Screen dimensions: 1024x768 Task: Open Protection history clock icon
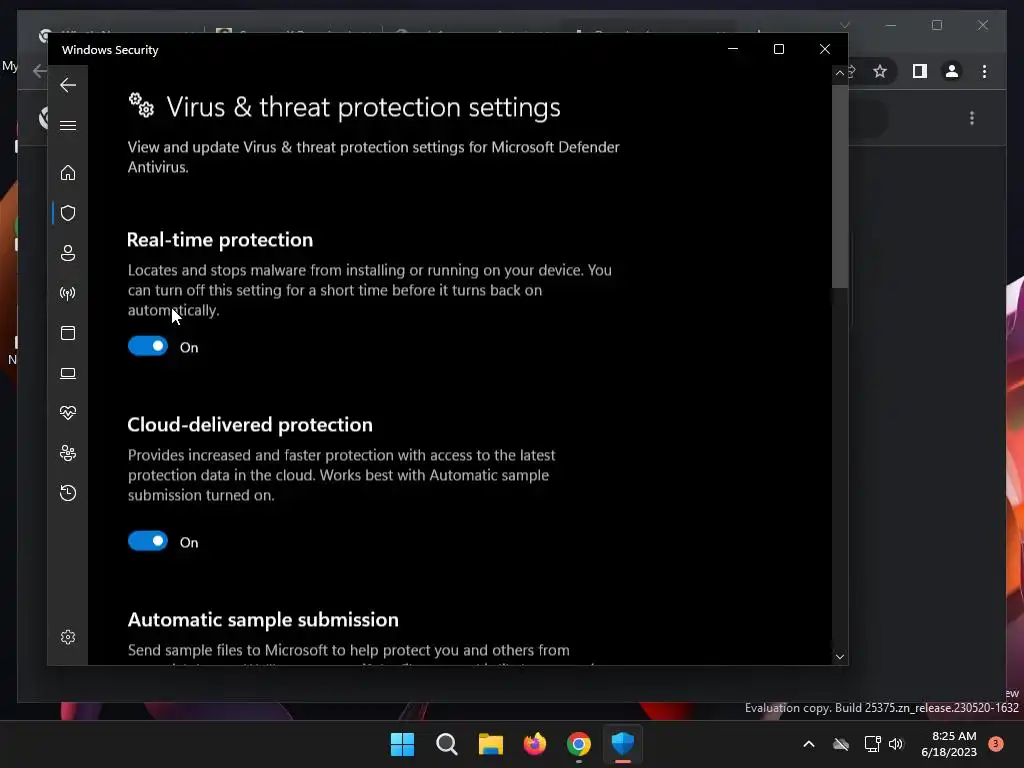[x=68, y=493]
